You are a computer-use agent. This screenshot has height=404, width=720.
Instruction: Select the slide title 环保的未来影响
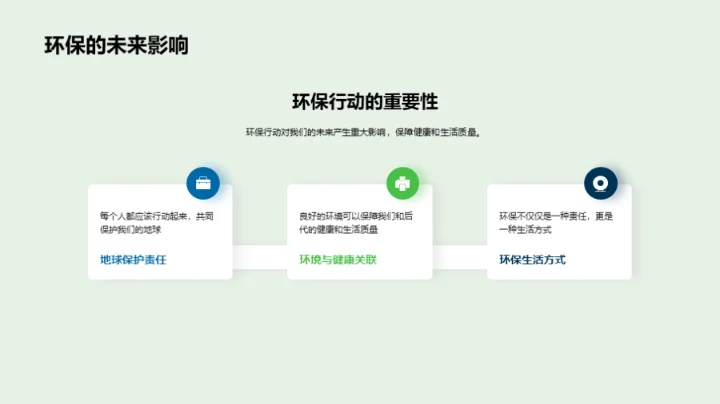coord(116,45)
